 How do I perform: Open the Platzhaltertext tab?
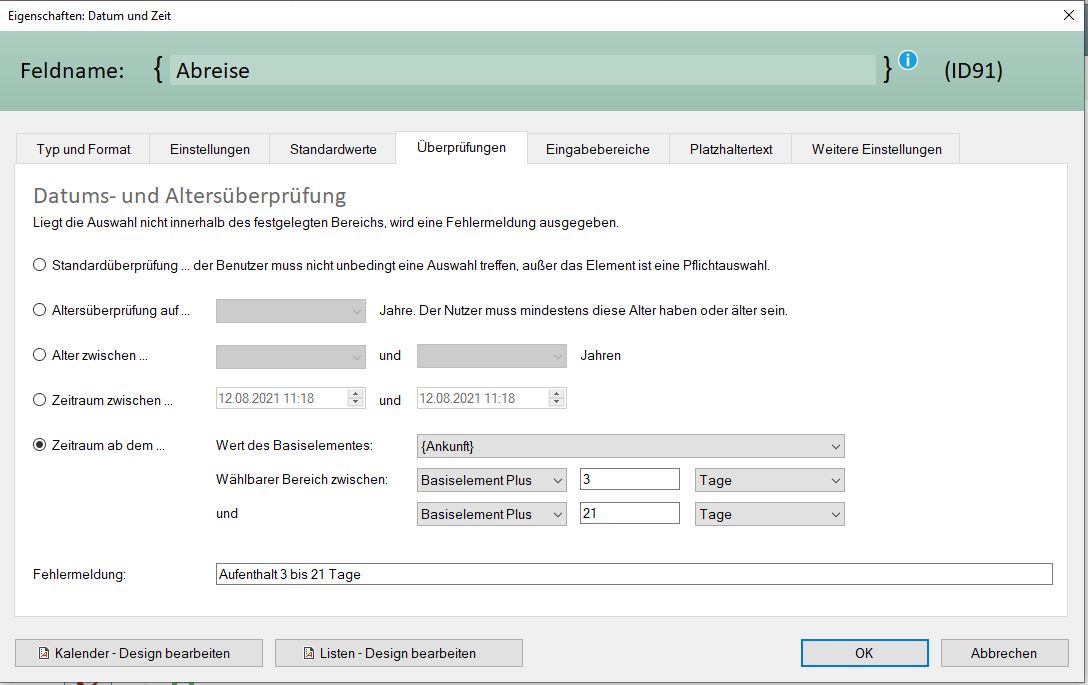tap(731, 149)
